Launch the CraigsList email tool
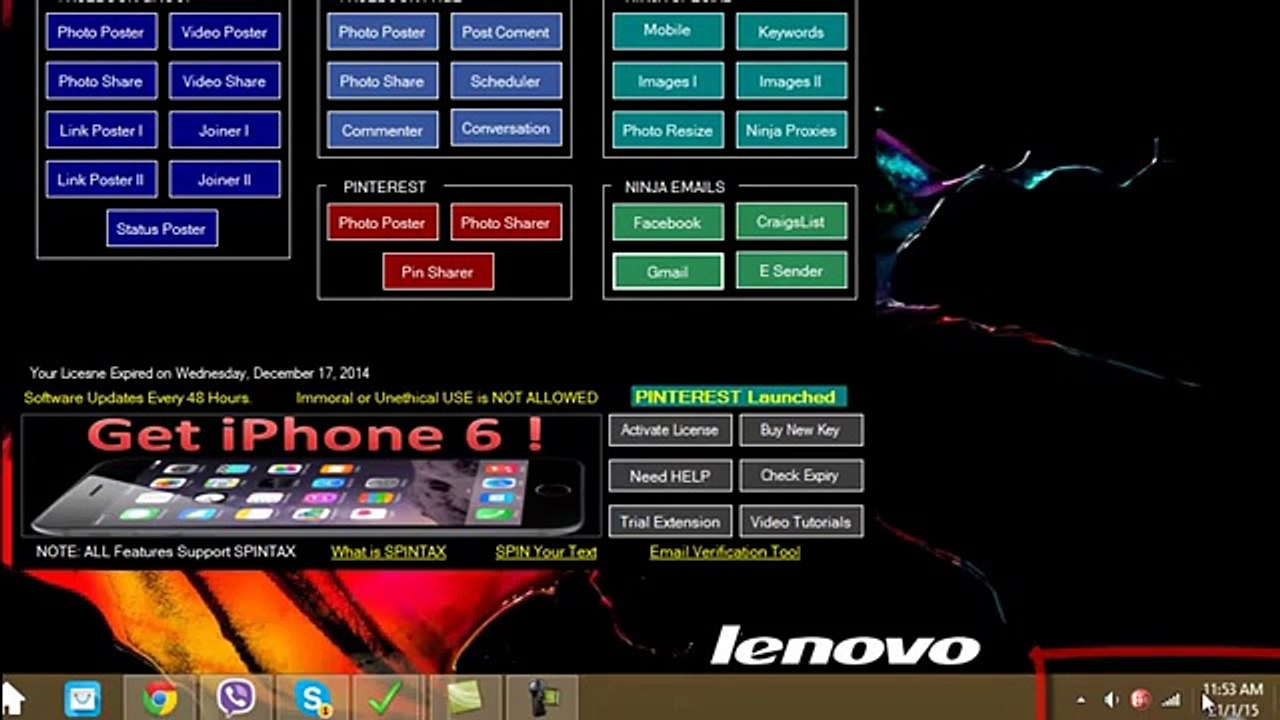The image size is (1280, 720). click(791, 221)
